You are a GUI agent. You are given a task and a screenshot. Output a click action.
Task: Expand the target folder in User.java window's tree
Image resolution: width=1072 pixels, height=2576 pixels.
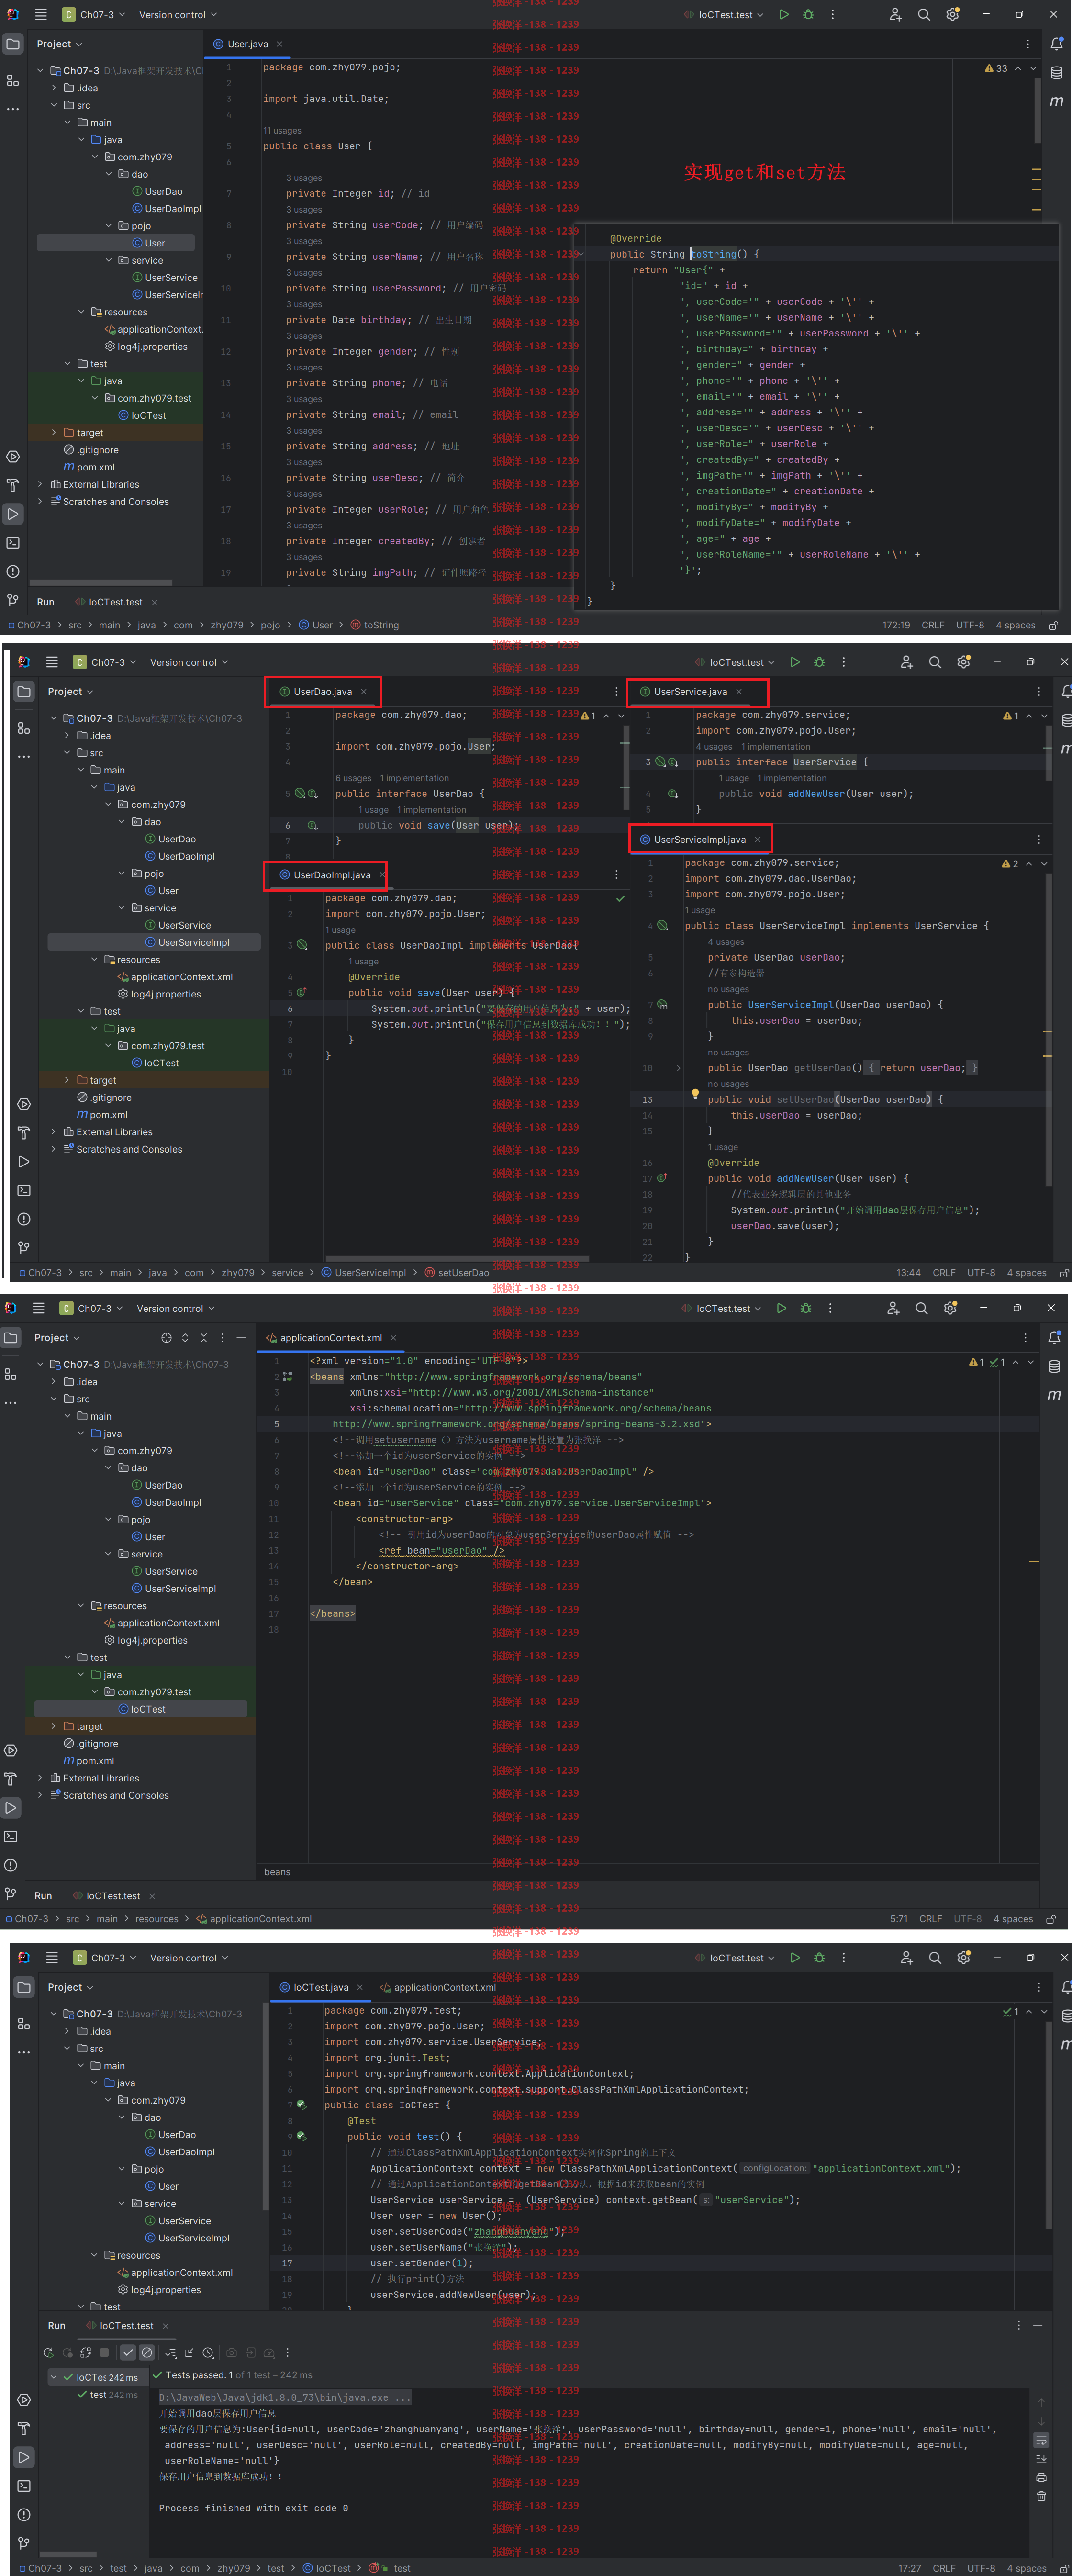pos(54,433)
